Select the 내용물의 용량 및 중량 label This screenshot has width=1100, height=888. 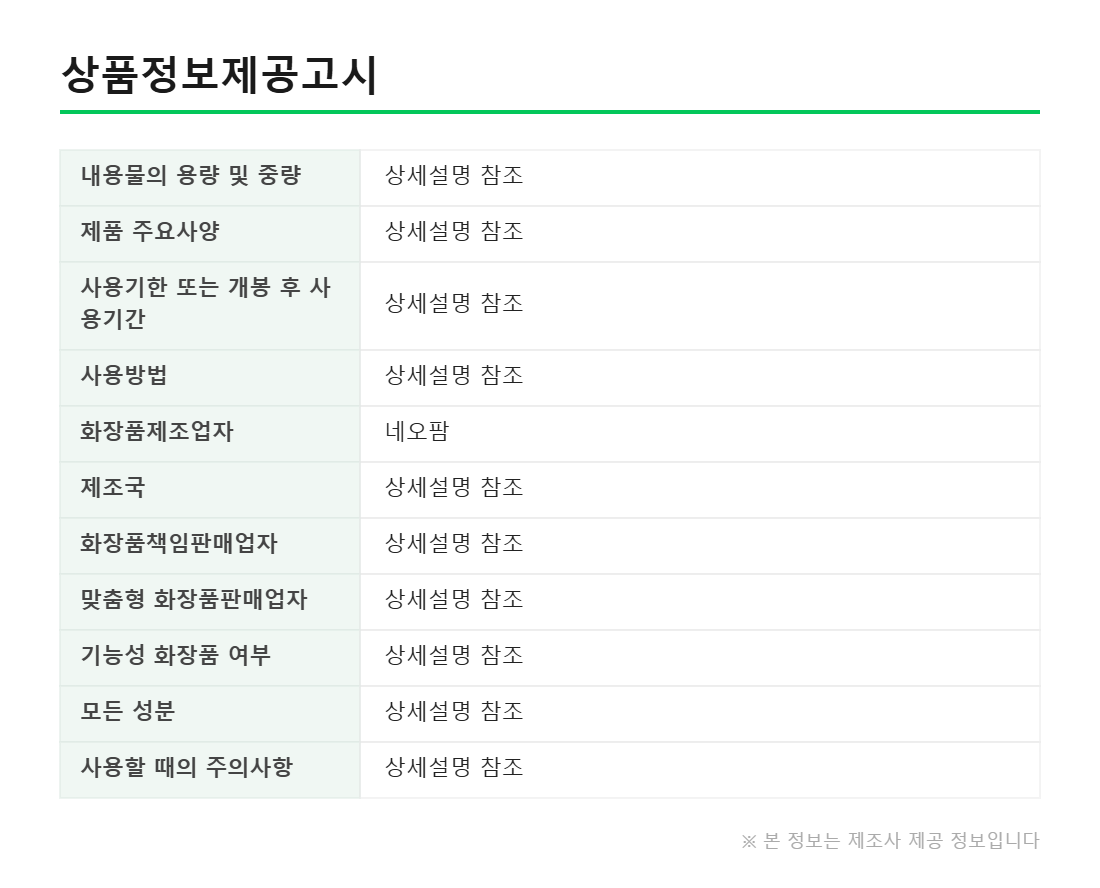click(x=191, y=175)
